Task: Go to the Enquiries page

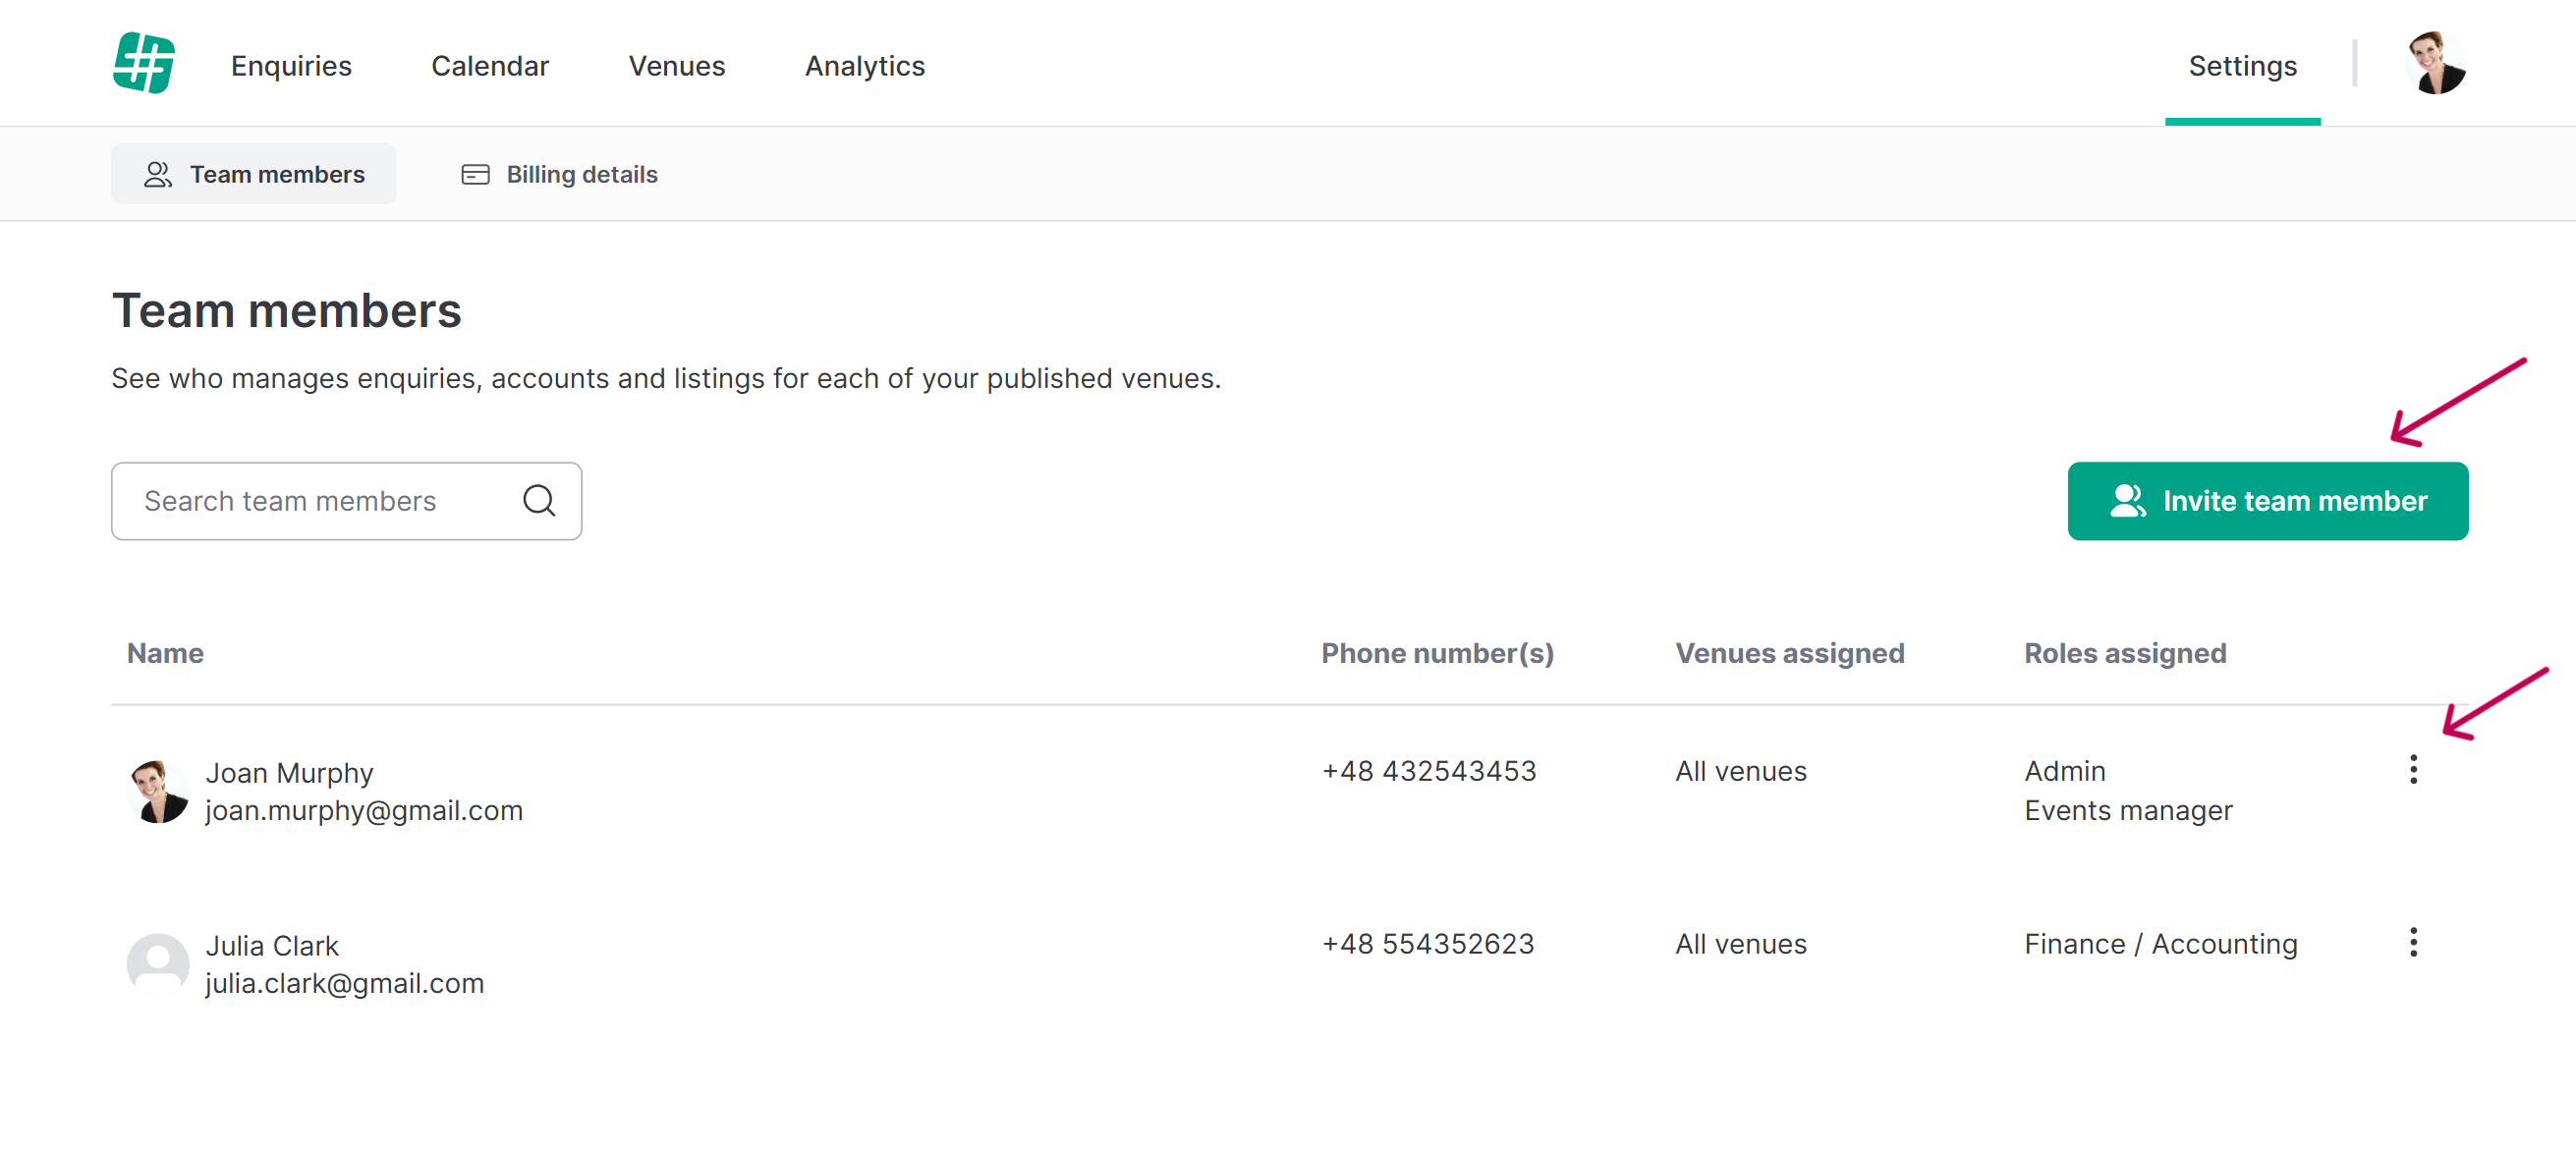Action: click(x=291, y=66)
